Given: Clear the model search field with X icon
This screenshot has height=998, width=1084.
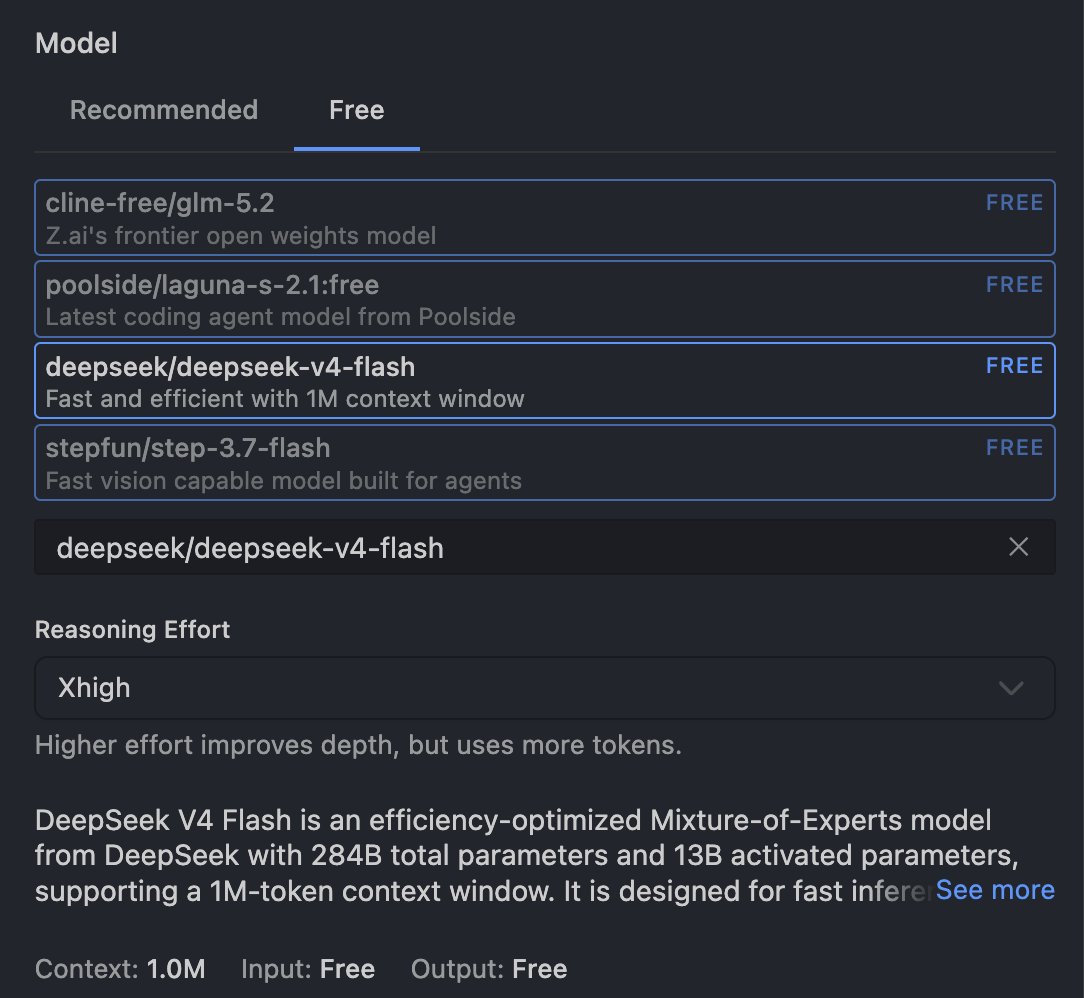Looking at the screenshot, I should click(1018, 547).
